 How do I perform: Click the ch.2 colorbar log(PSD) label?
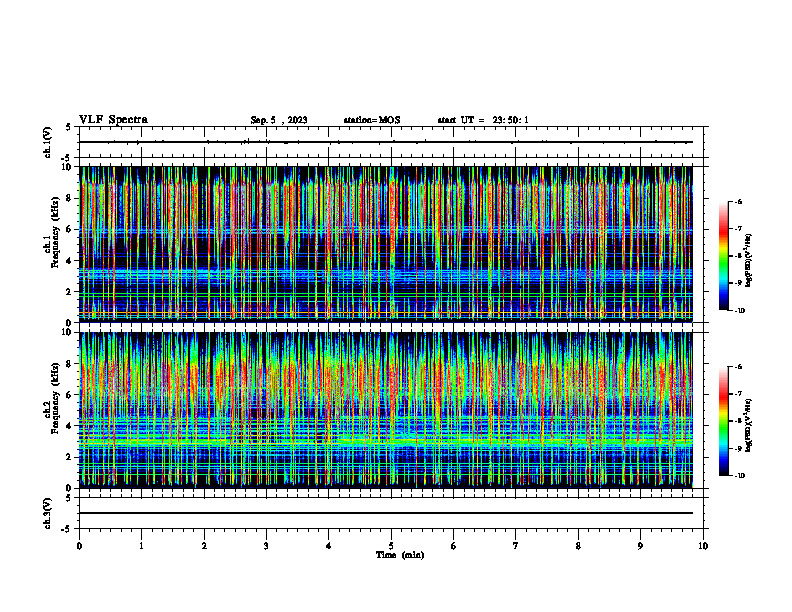coord(749,425)
